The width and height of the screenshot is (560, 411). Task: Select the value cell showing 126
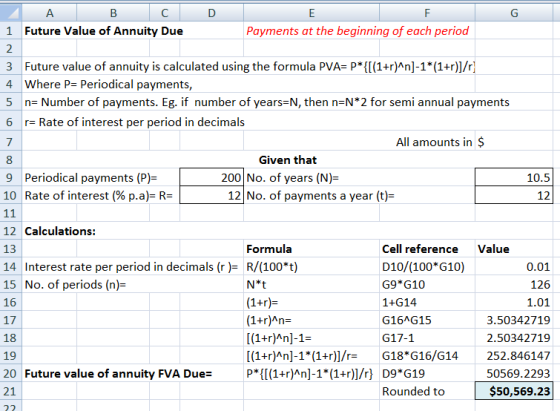point(514,285)
